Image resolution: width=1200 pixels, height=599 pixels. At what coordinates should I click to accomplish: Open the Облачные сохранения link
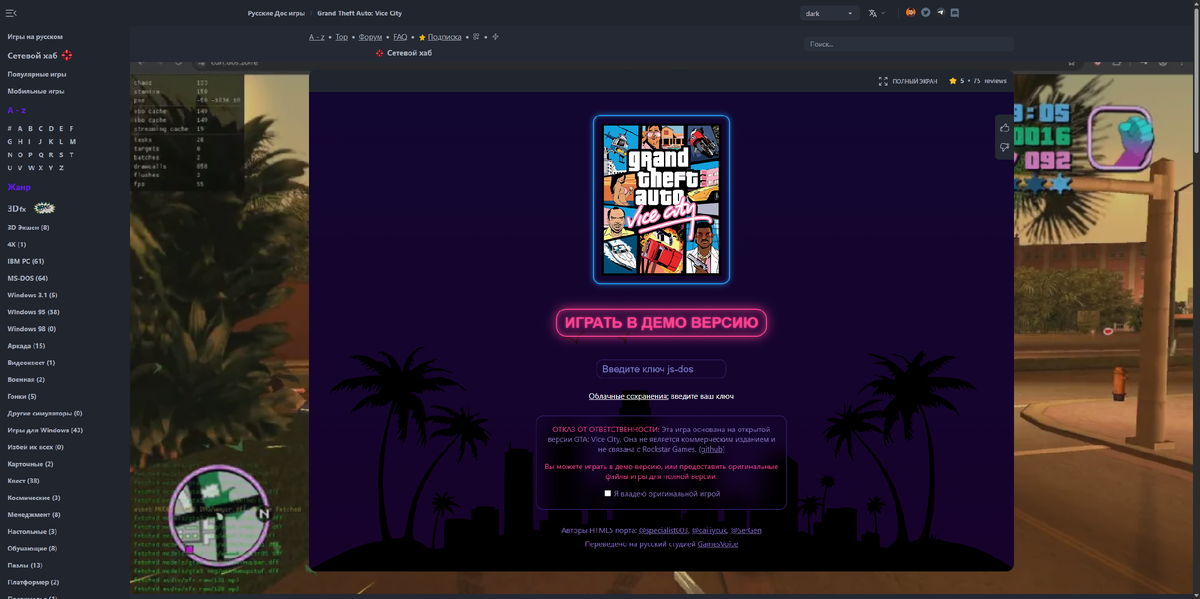coord(628,396)
